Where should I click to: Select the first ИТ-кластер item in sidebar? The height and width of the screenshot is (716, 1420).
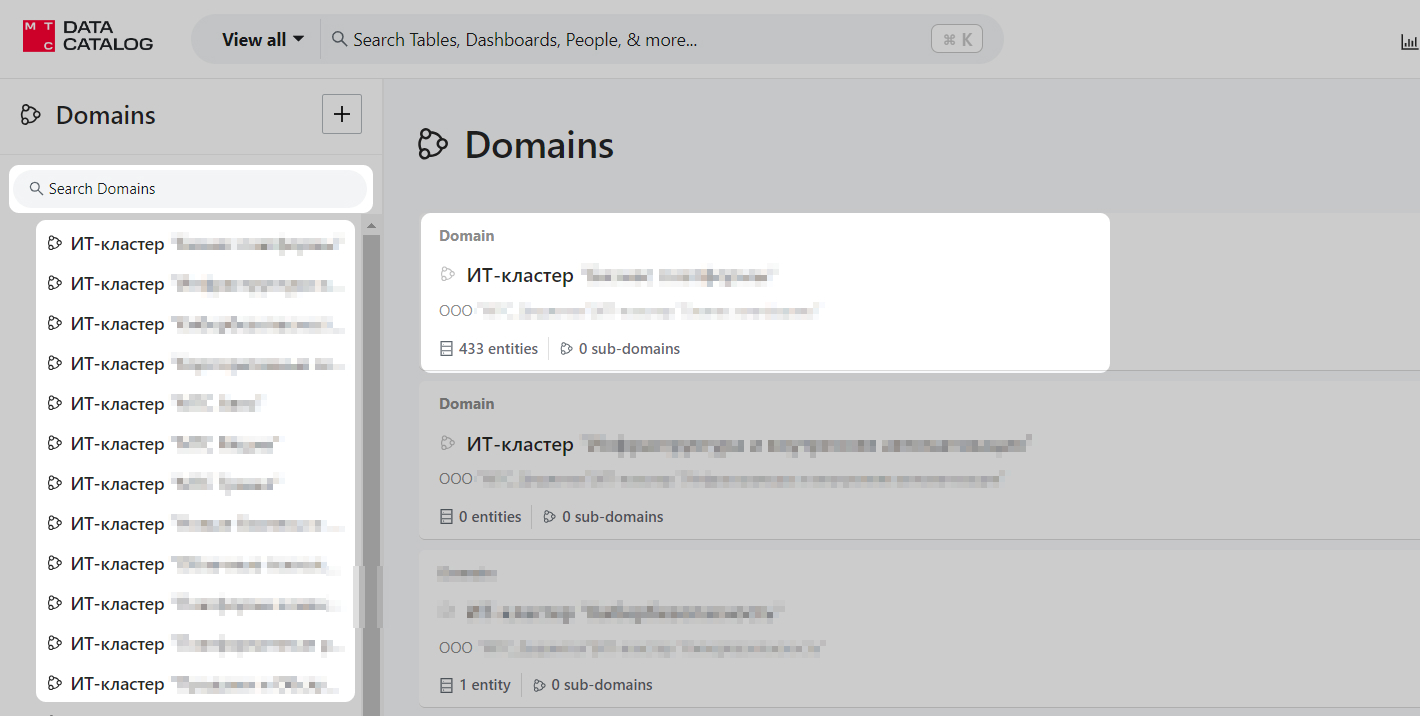point(195,244)
